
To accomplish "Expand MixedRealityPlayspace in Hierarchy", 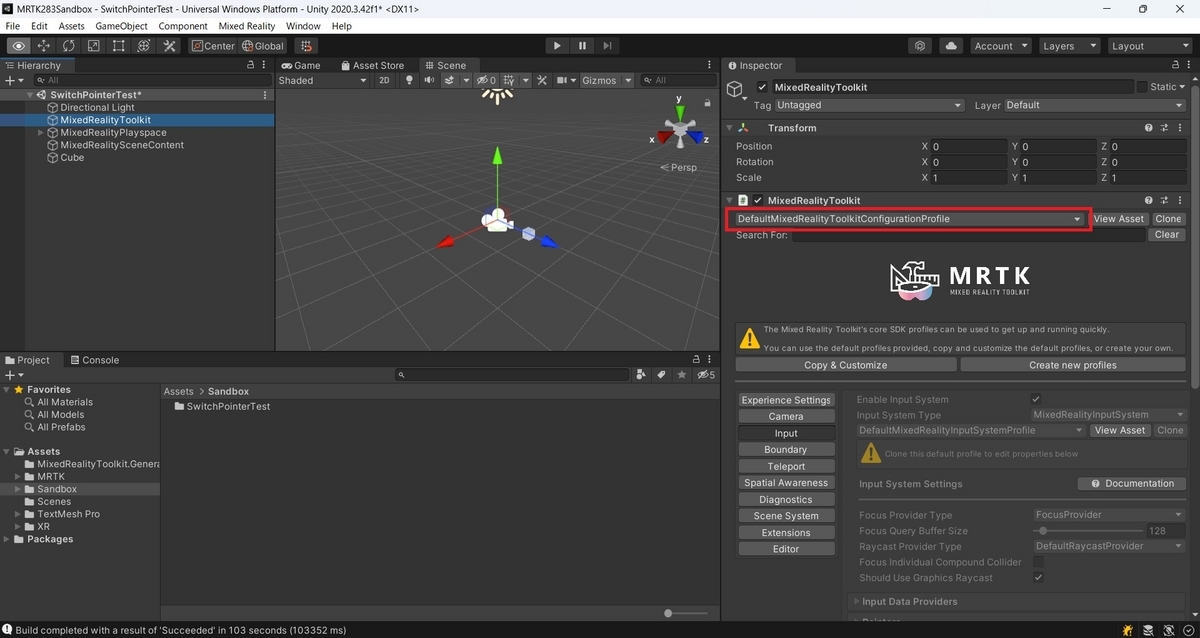I will [x=41, y=133].
